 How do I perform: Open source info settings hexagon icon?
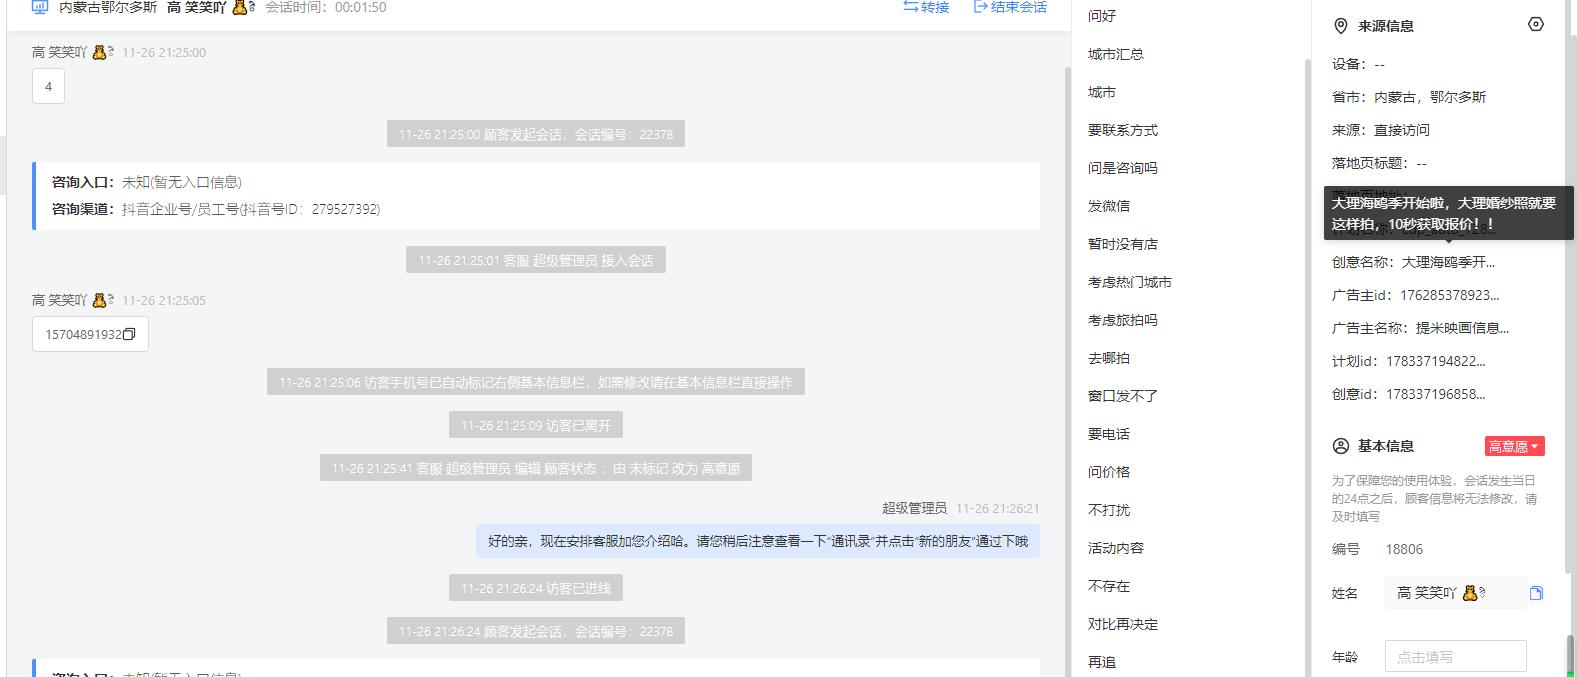(1536, 24)
